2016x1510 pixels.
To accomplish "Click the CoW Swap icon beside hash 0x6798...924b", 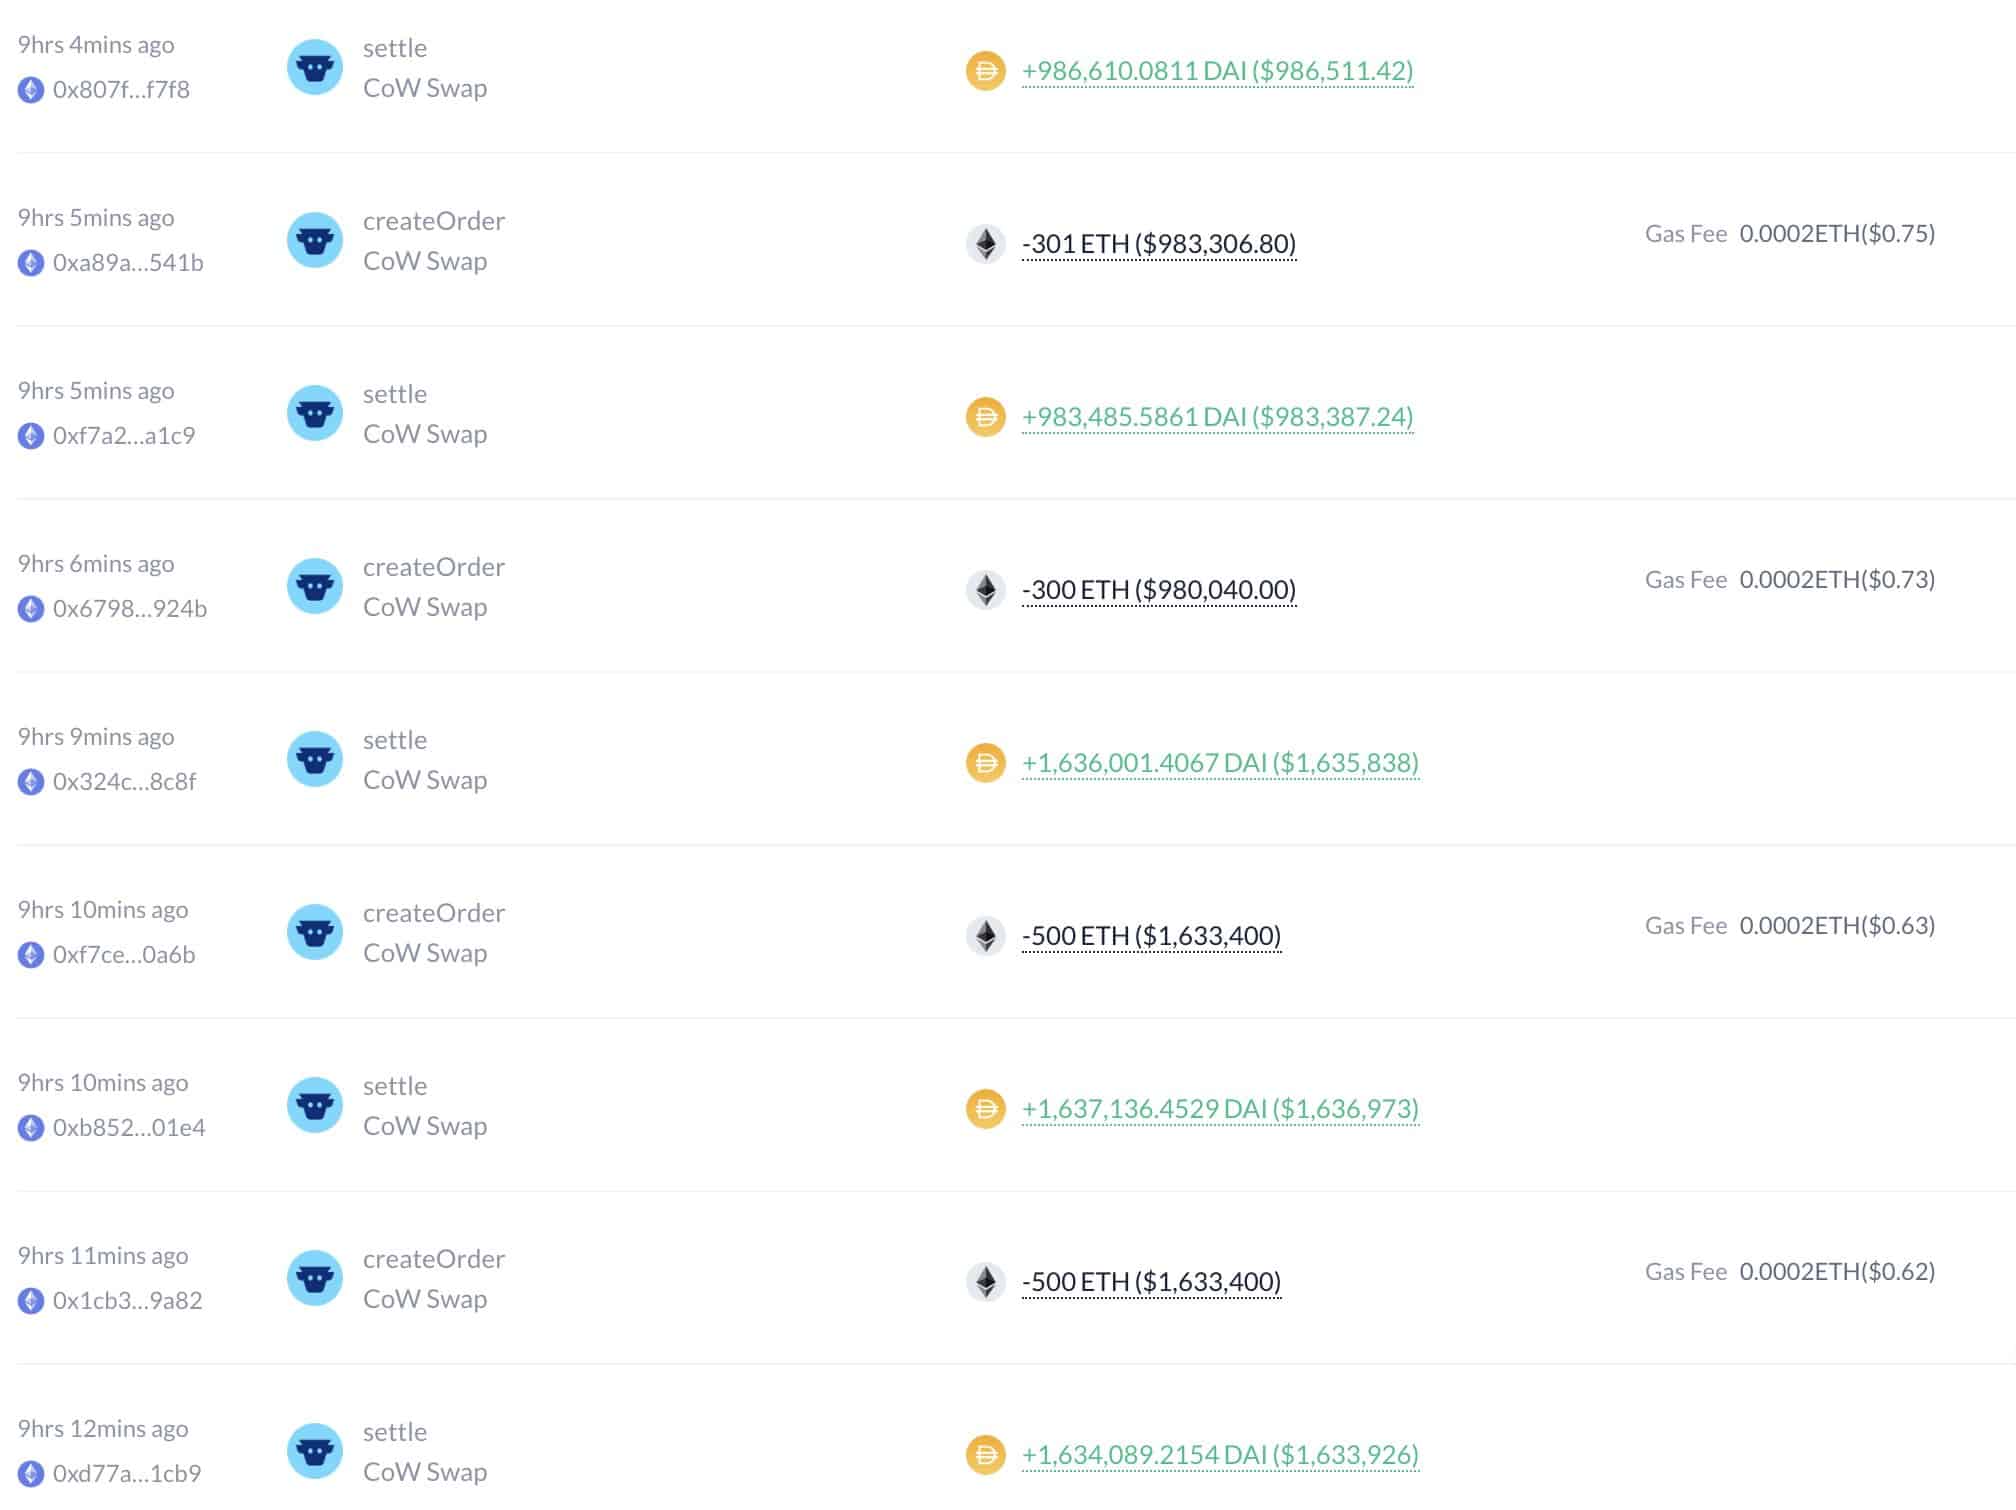I will click(315, 586).
